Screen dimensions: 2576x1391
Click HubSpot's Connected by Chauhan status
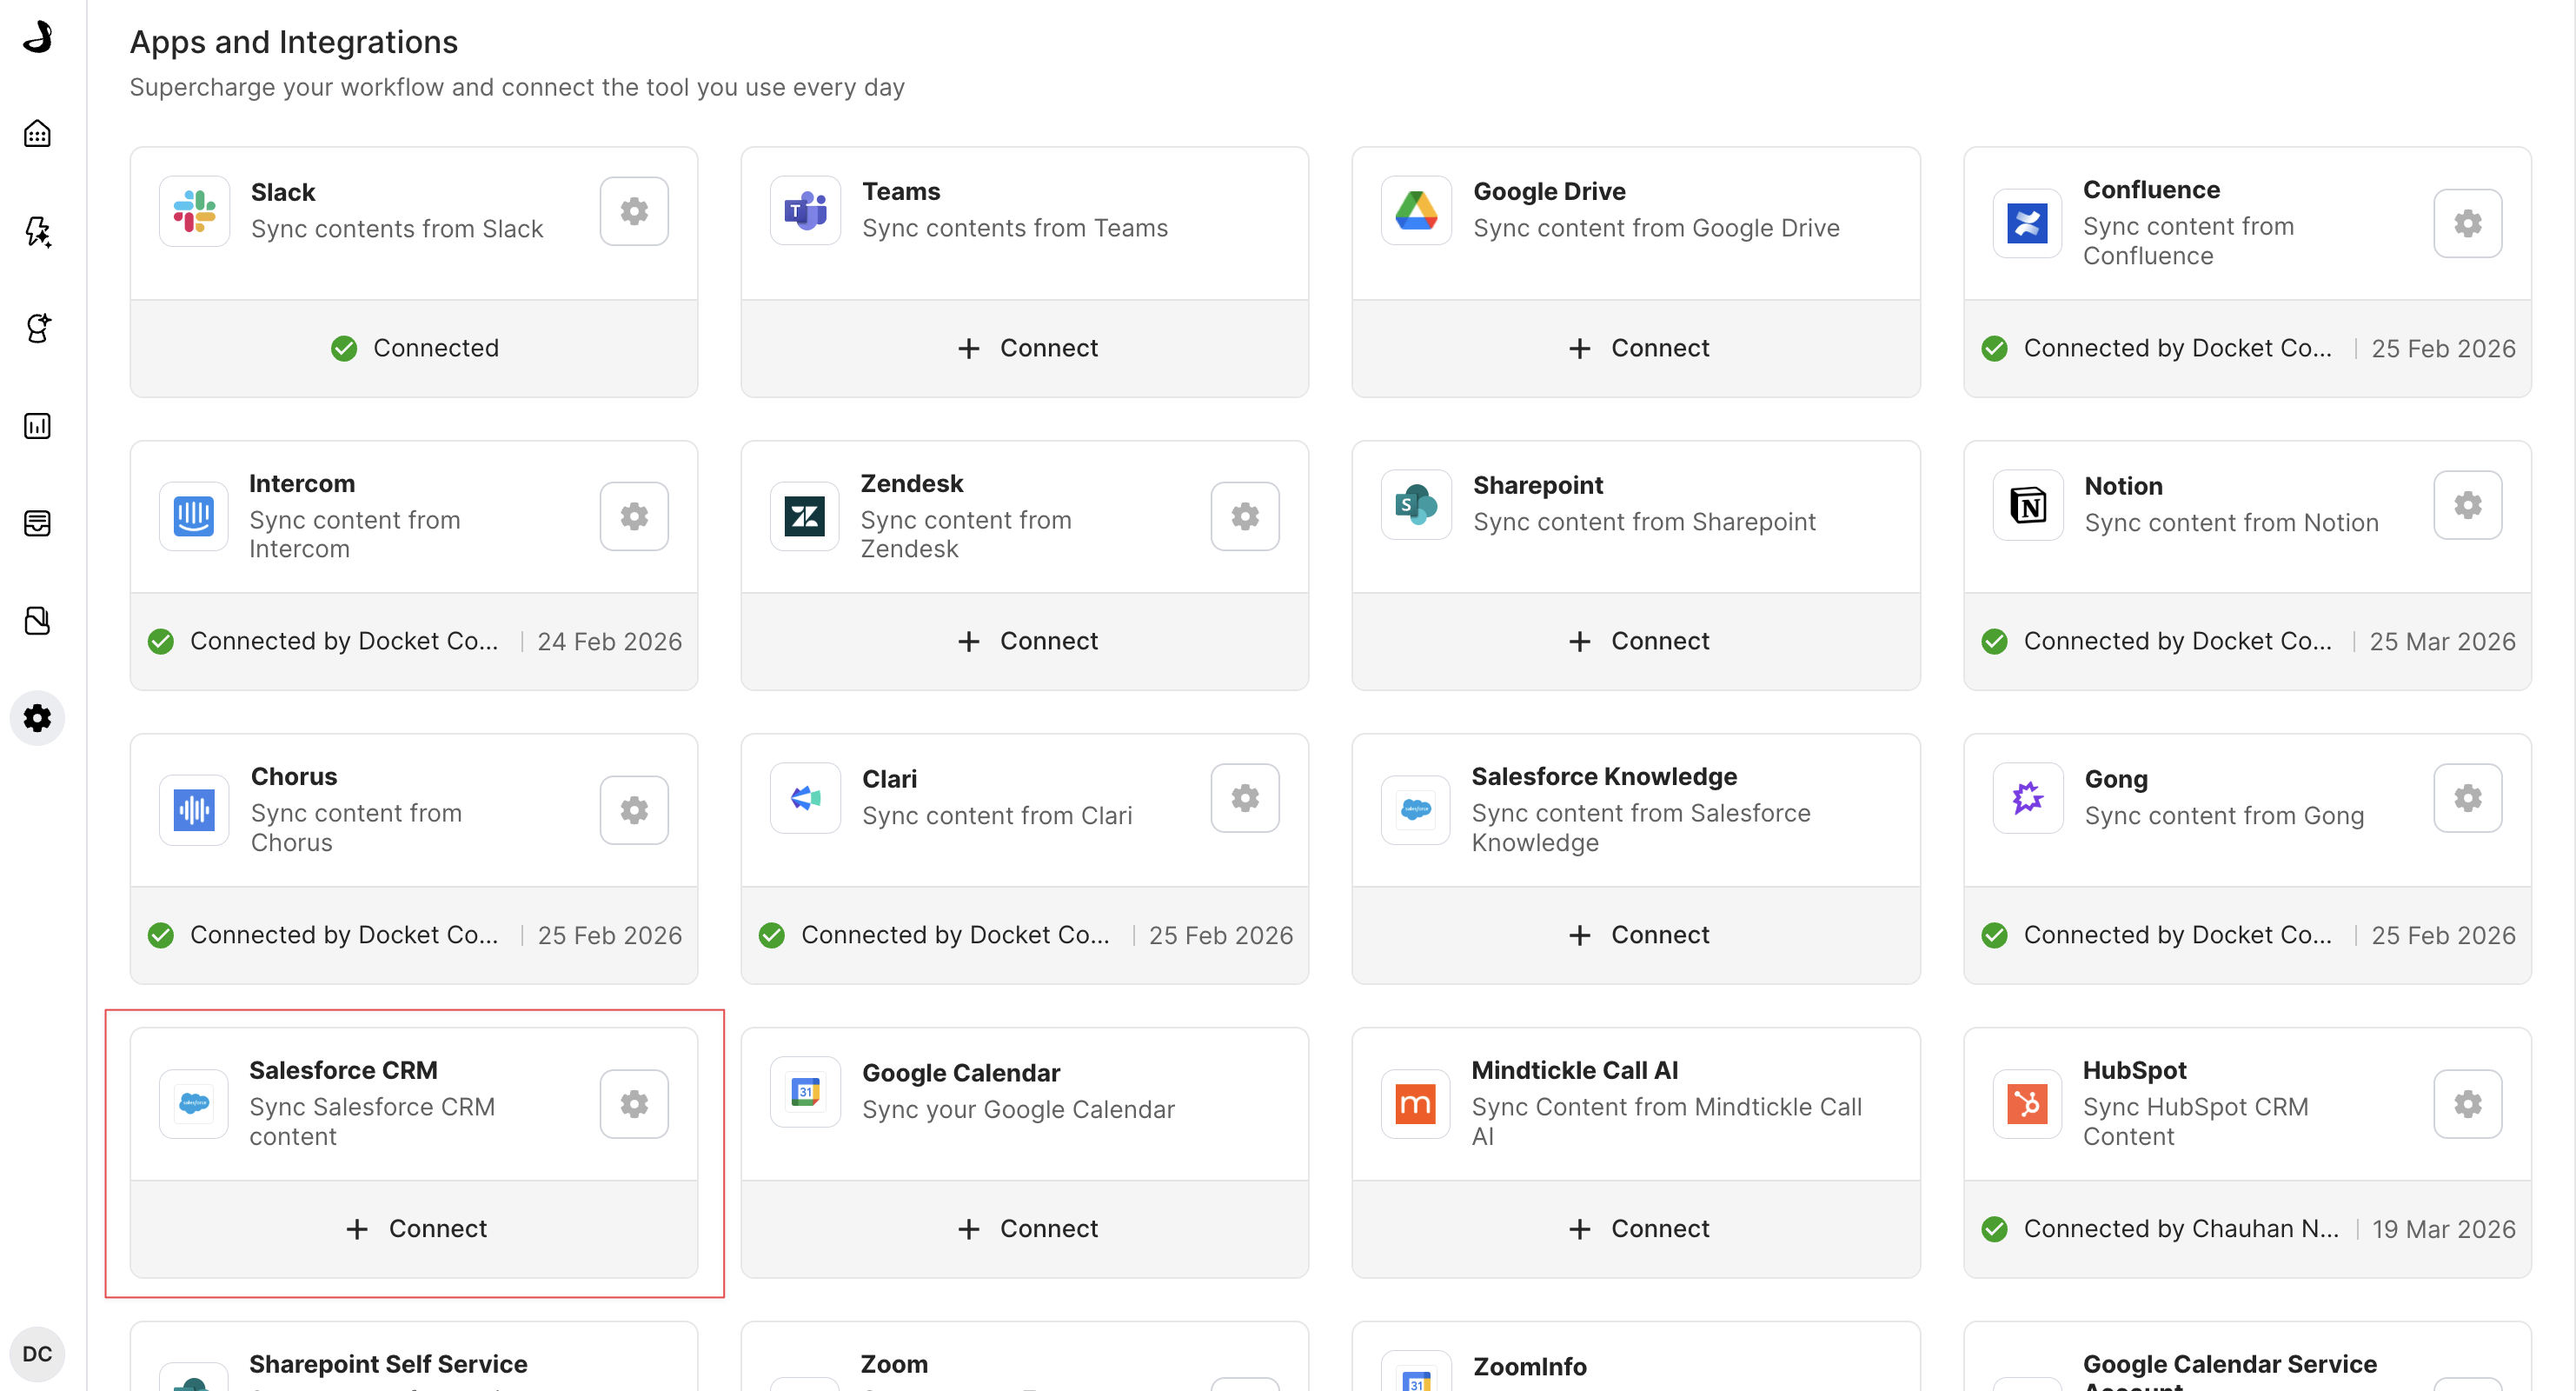[x=2181, y=1229]
